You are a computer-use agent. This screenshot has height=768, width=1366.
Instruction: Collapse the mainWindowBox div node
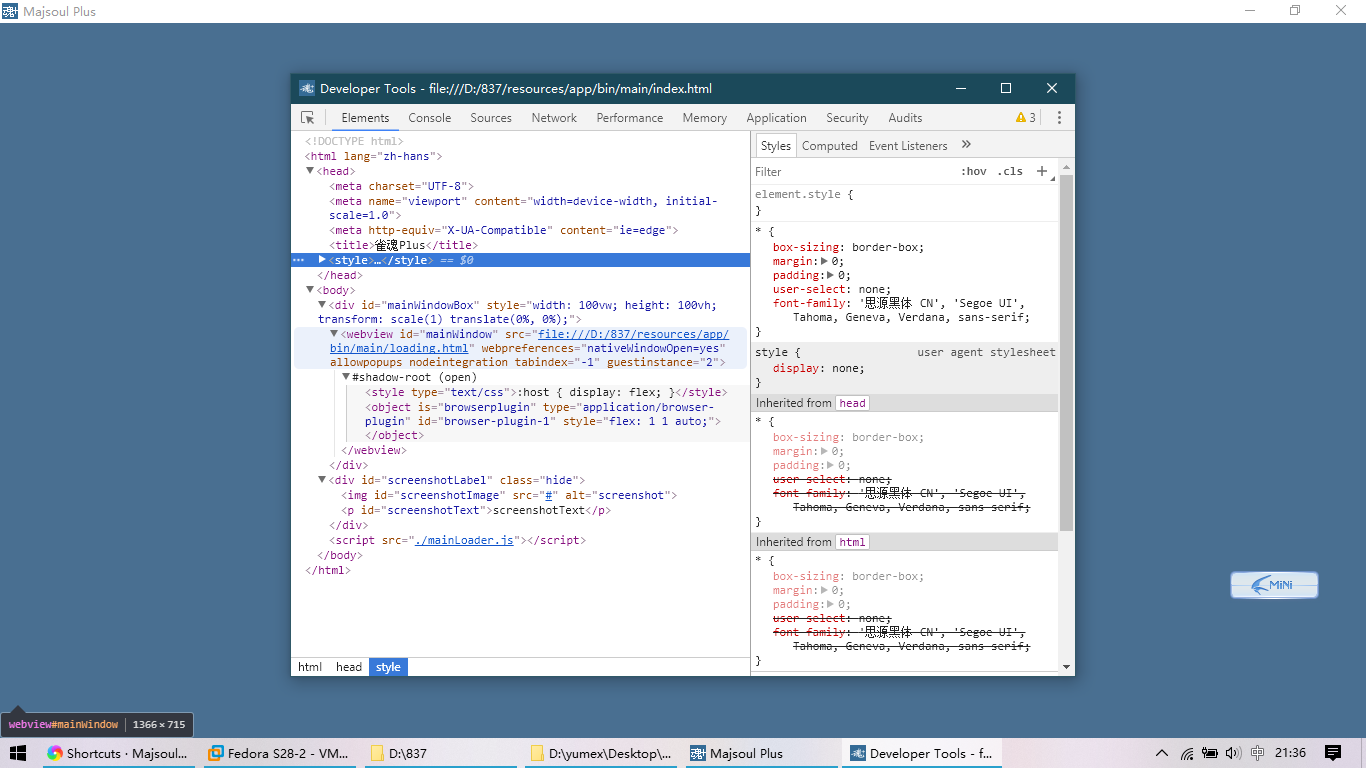(x=322, y=305)
